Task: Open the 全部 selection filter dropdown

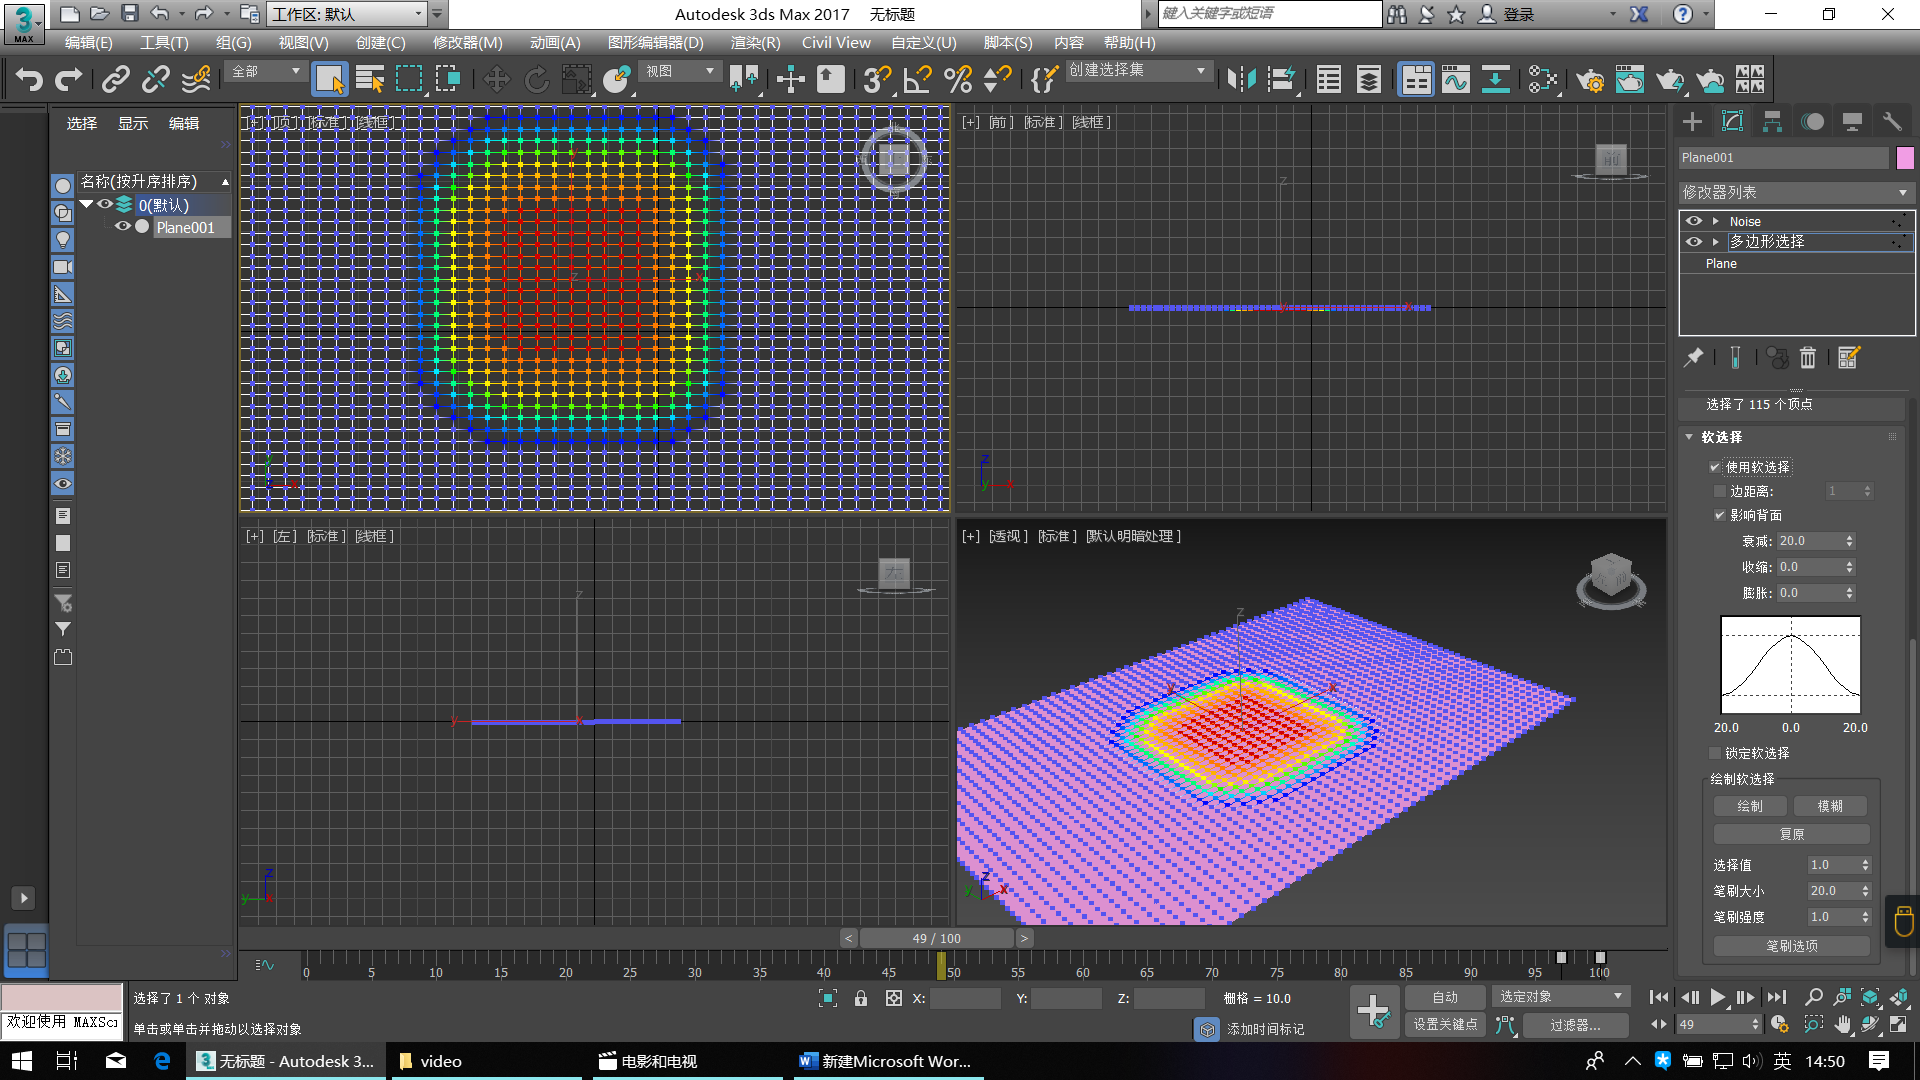Action: tap(266, 71)
